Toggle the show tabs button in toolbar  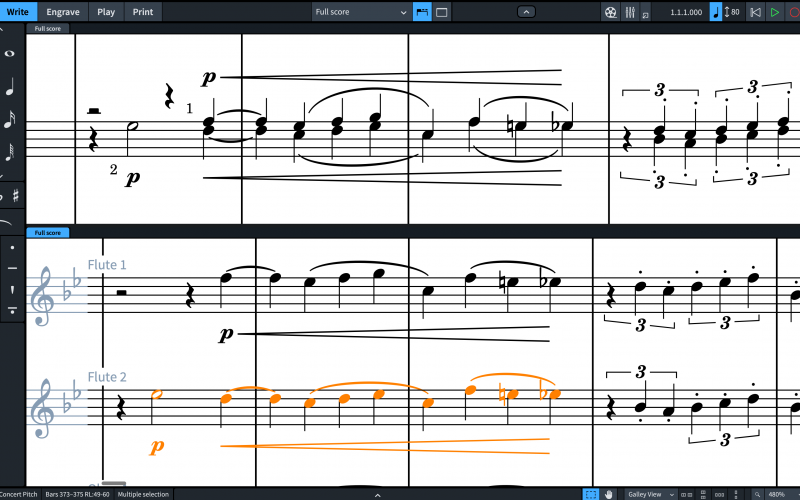tap(422, 12)
